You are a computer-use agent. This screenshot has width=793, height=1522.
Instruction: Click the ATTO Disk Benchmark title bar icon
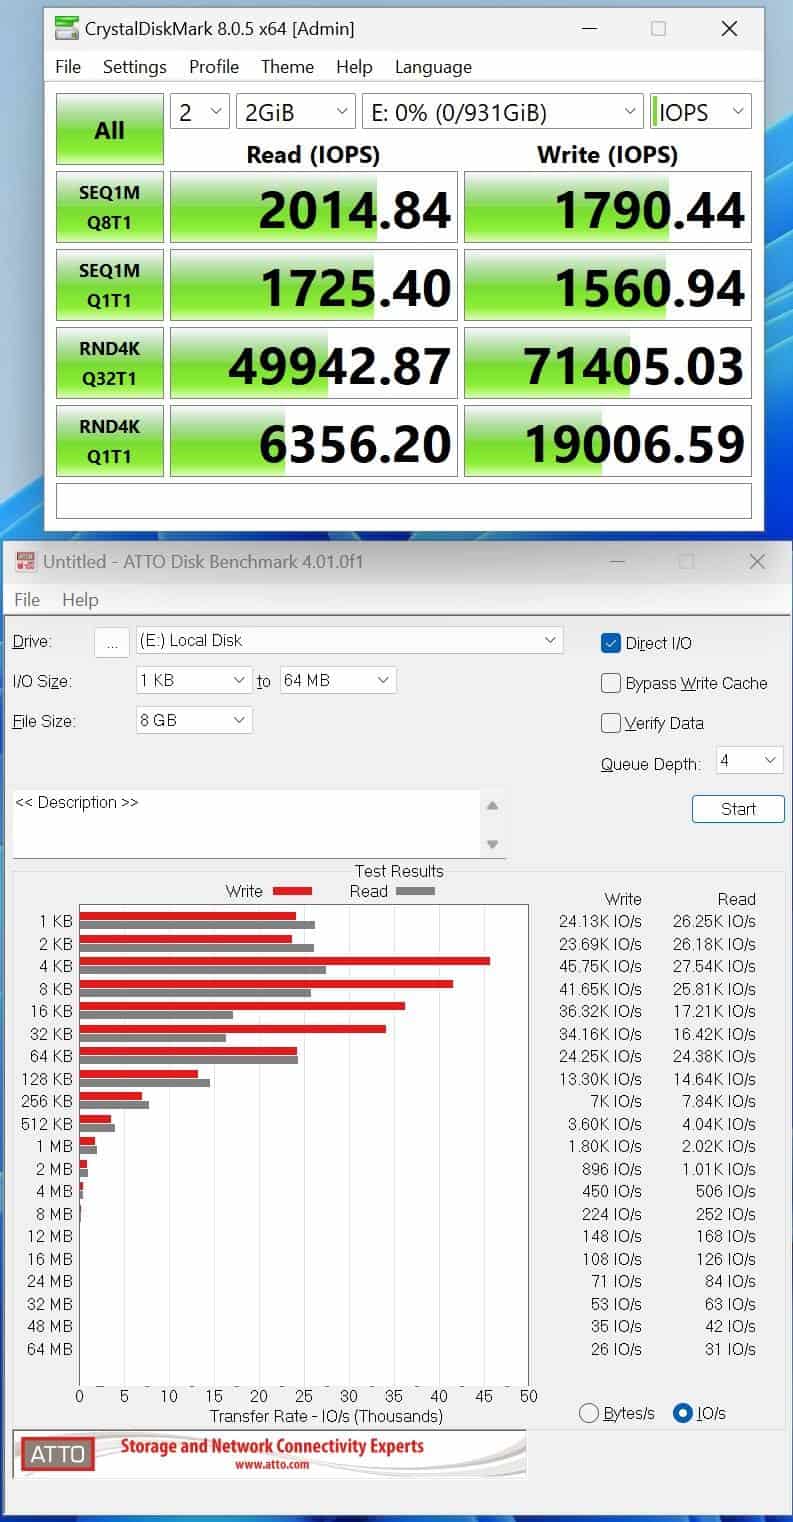tap(25, 562)
